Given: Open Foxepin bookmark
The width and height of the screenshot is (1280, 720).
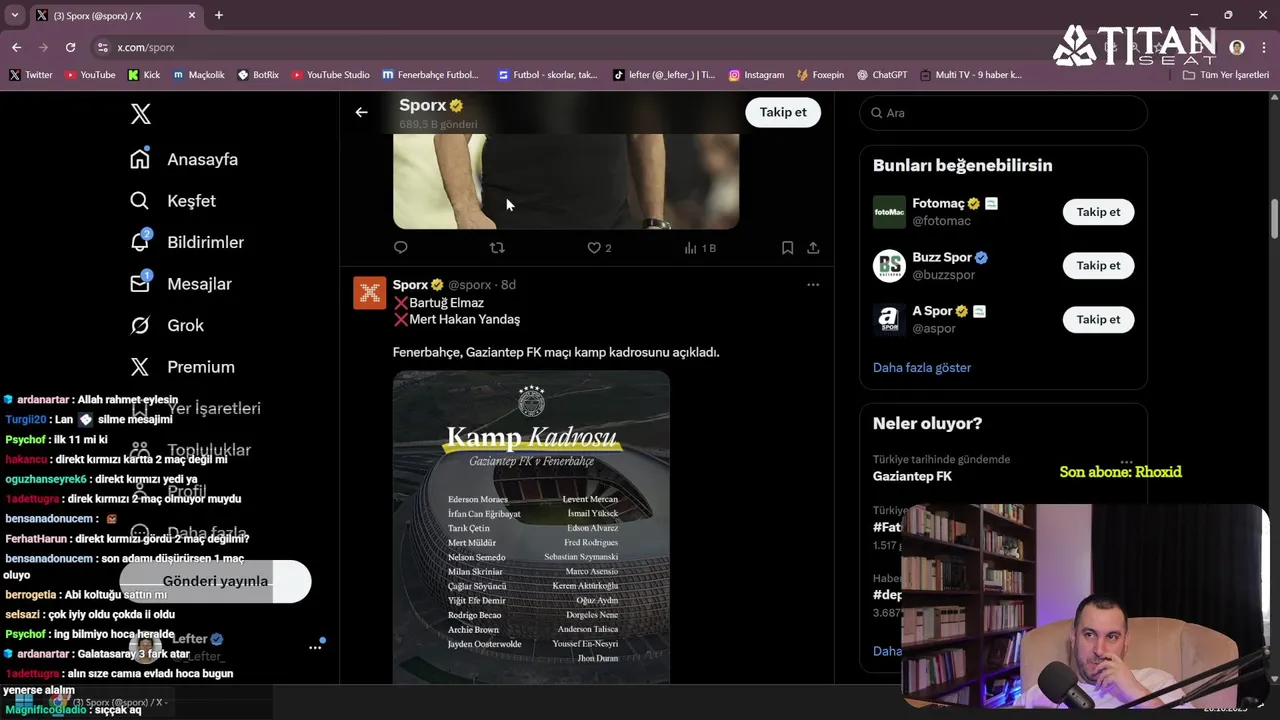Looking at the screenshot, I should [x=821, y=75].
